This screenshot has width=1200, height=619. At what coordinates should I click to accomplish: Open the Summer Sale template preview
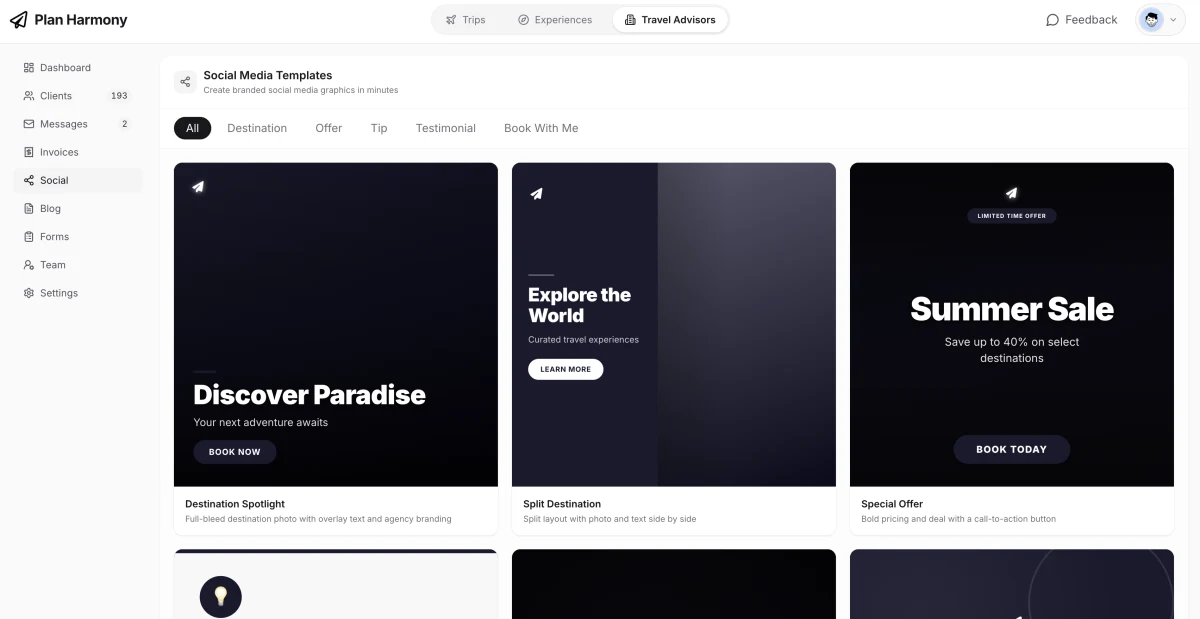(x=1012, y=325)
